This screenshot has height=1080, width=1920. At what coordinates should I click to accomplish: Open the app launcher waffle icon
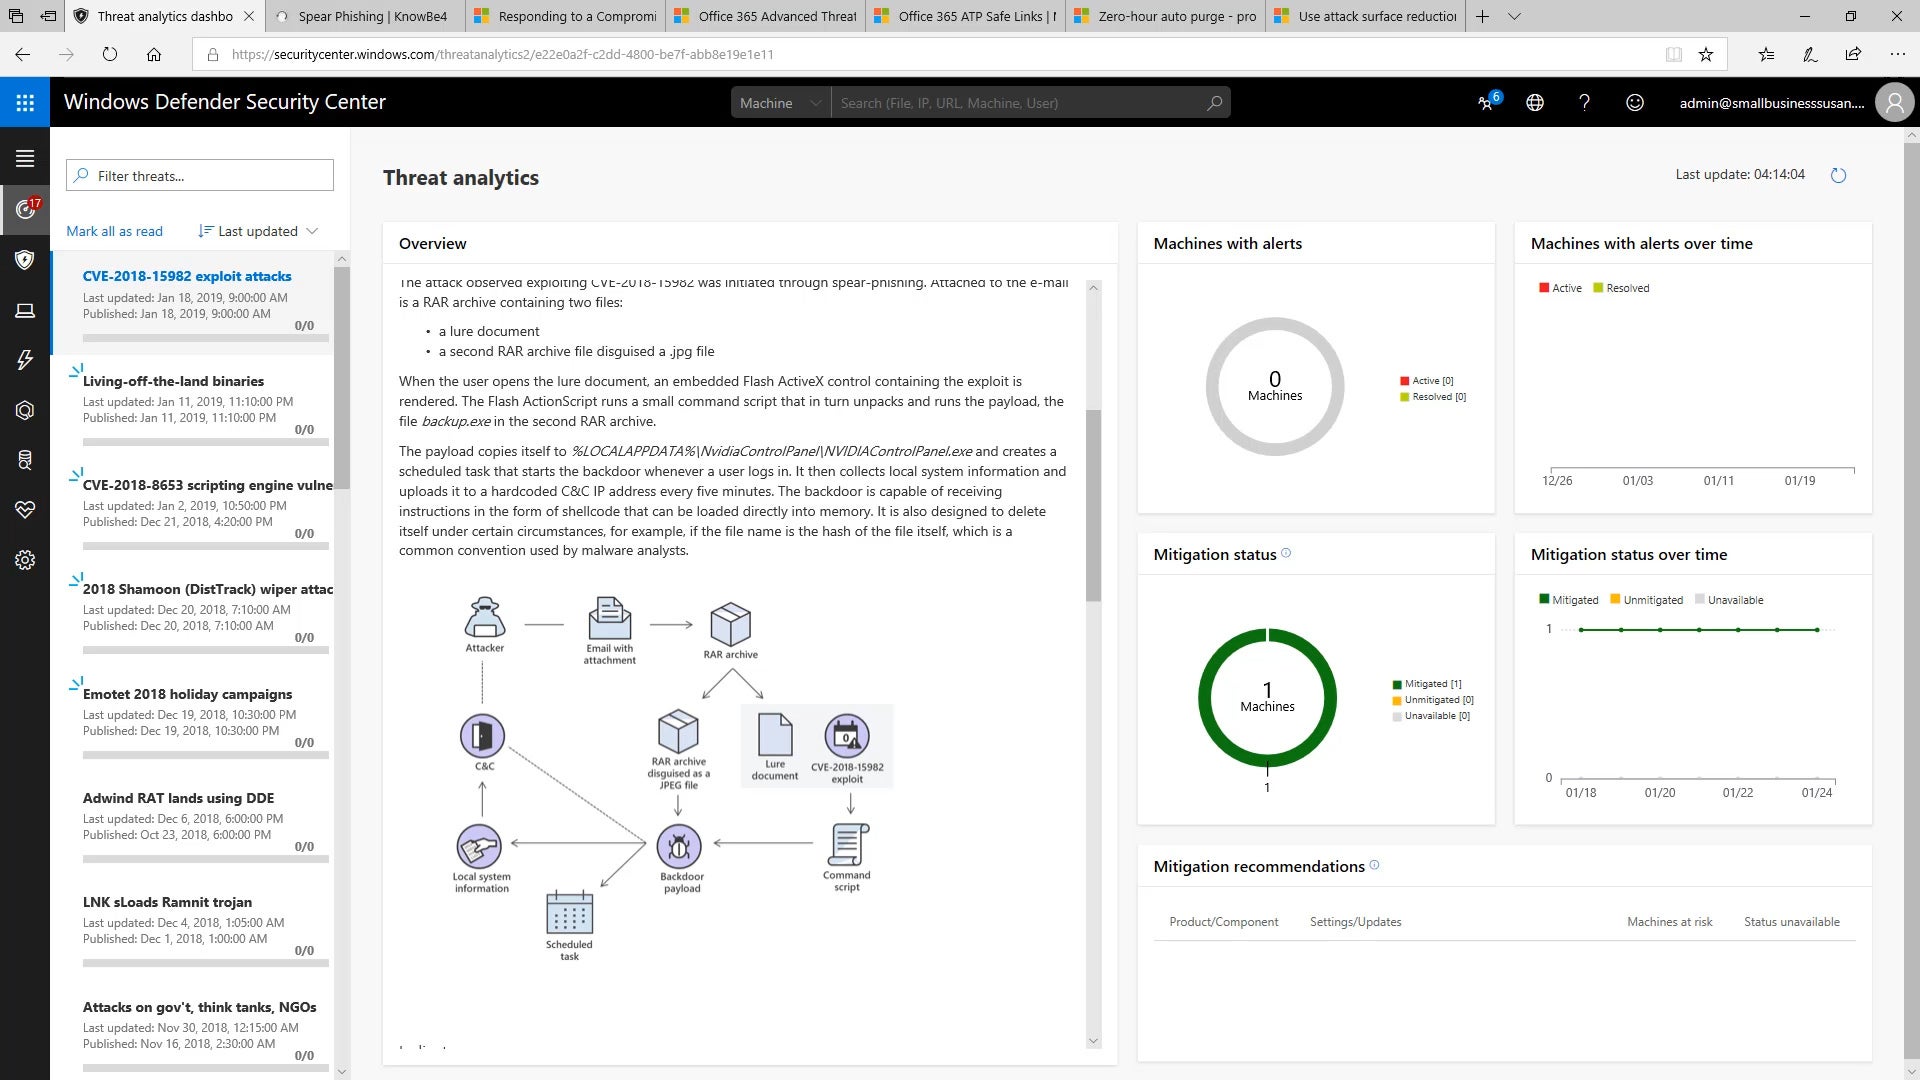click(x=25, y=102)
